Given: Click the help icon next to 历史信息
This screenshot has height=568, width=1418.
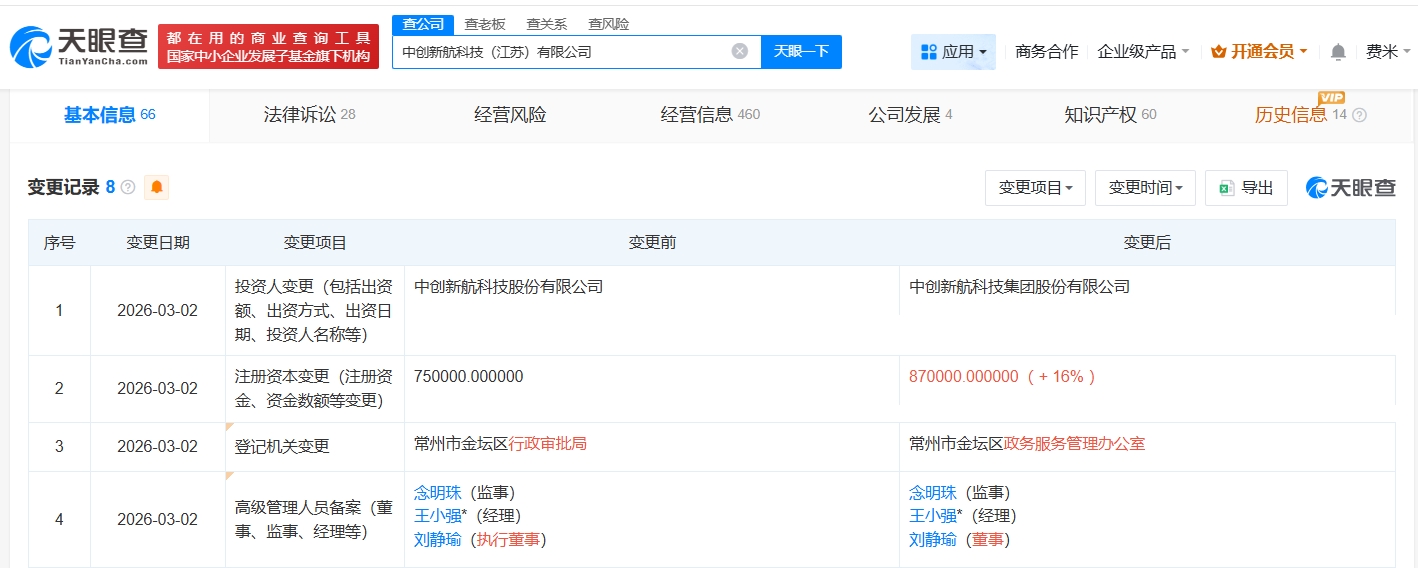Looking at the screenshot, I should coord(1359,115).
